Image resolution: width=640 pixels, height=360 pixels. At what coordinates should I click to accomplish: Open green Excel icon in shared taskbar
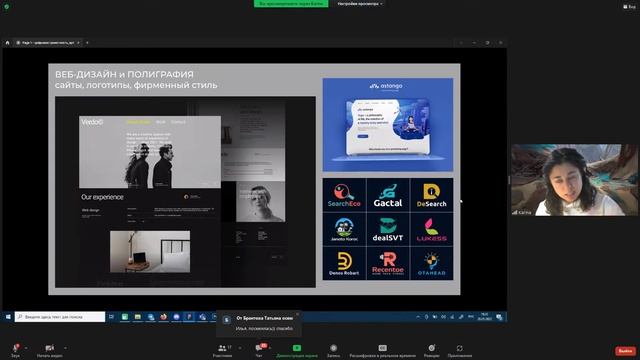point(125,317)
